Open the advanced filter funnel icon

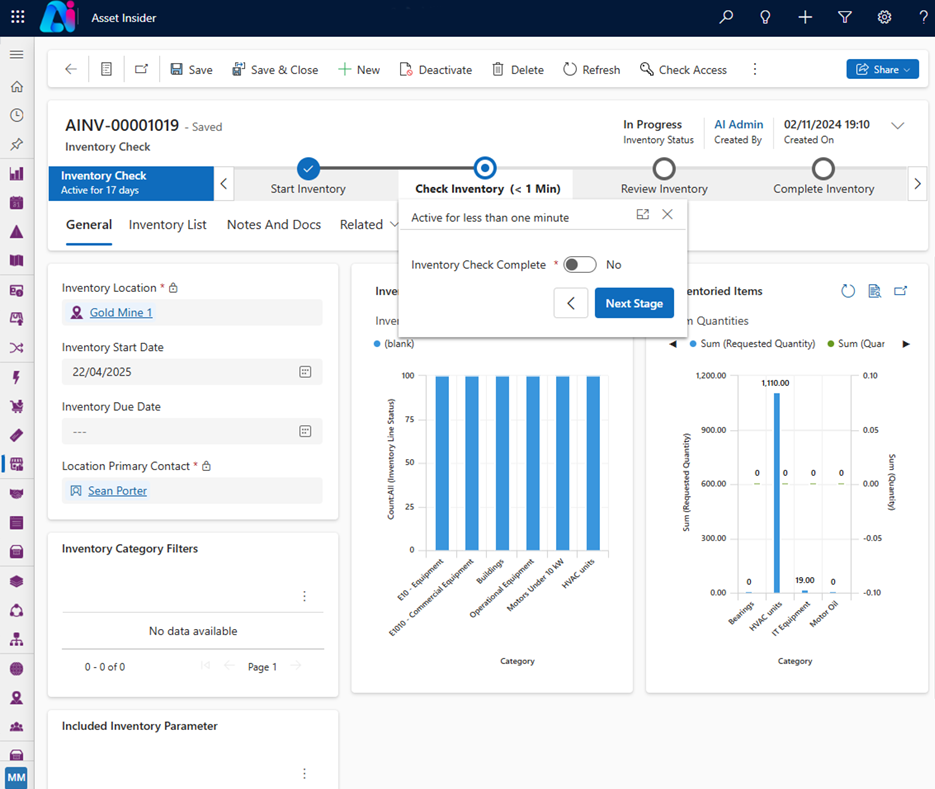click(x=844, y=17)
